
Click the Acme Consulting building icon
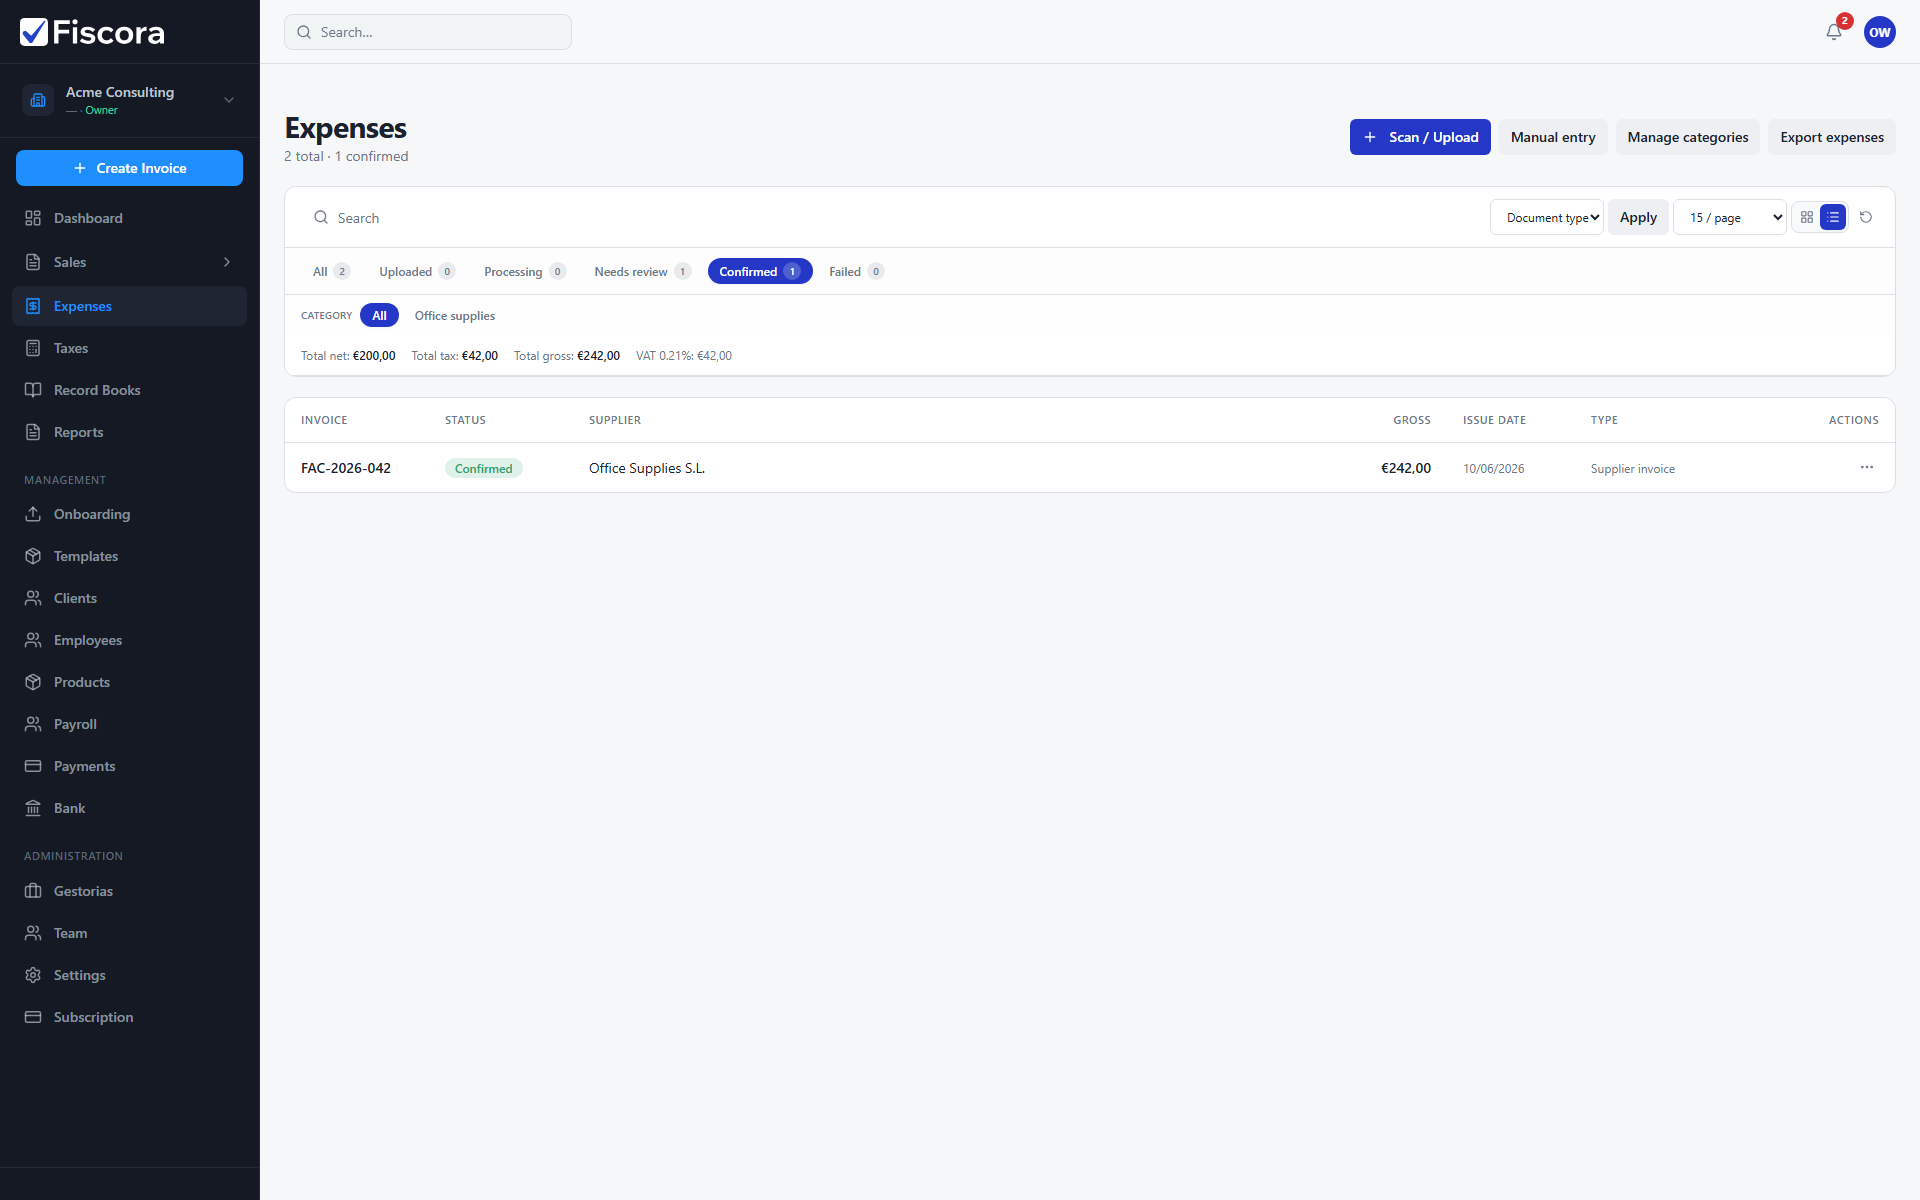pyautogui.click(x=38, y=100)
